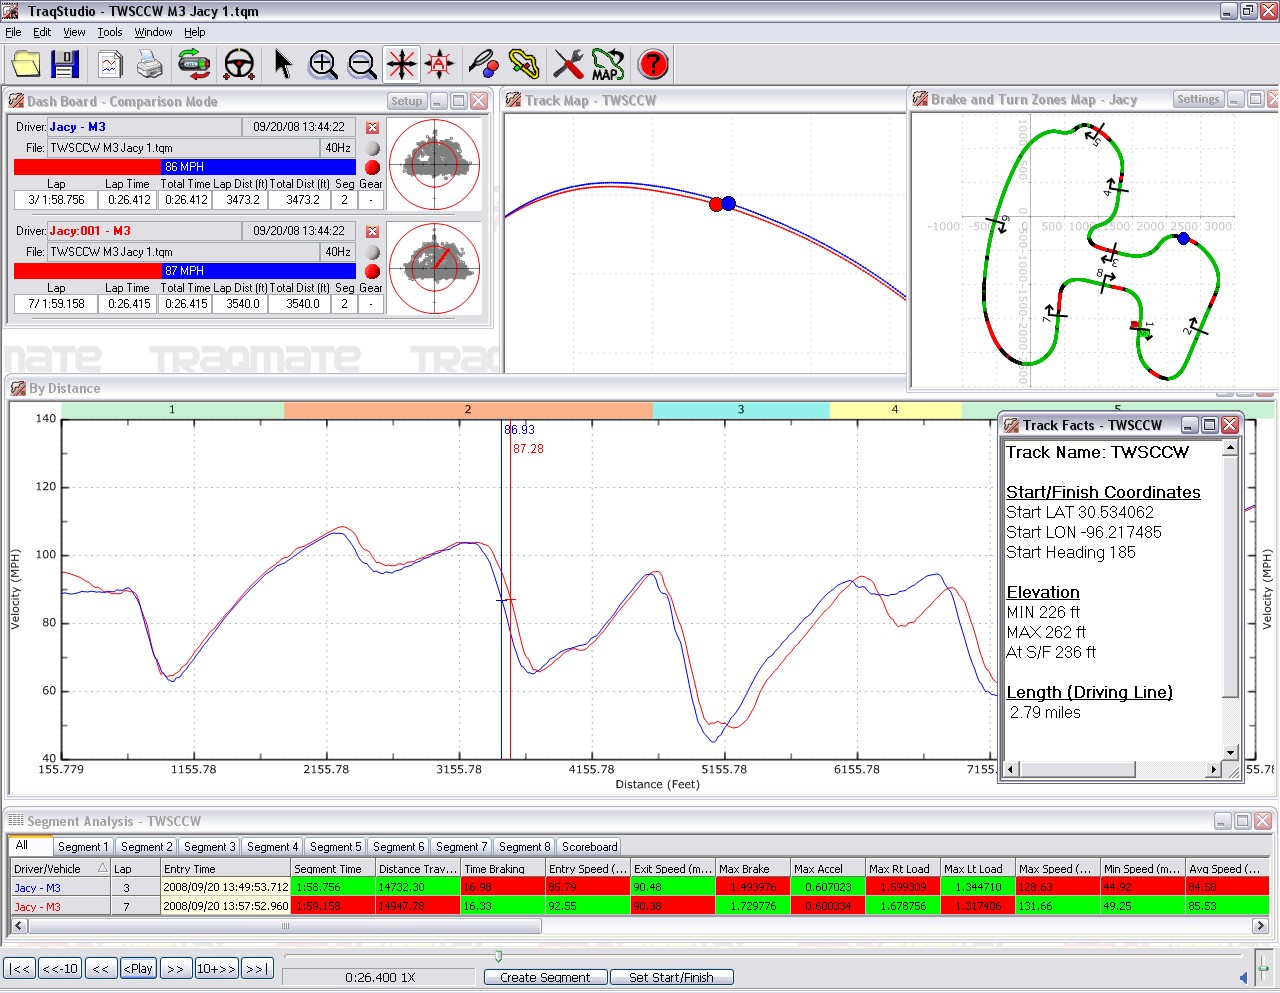Remove the Jacy - M3 driver with red X

pyautogui.click(x=372, y=127)
